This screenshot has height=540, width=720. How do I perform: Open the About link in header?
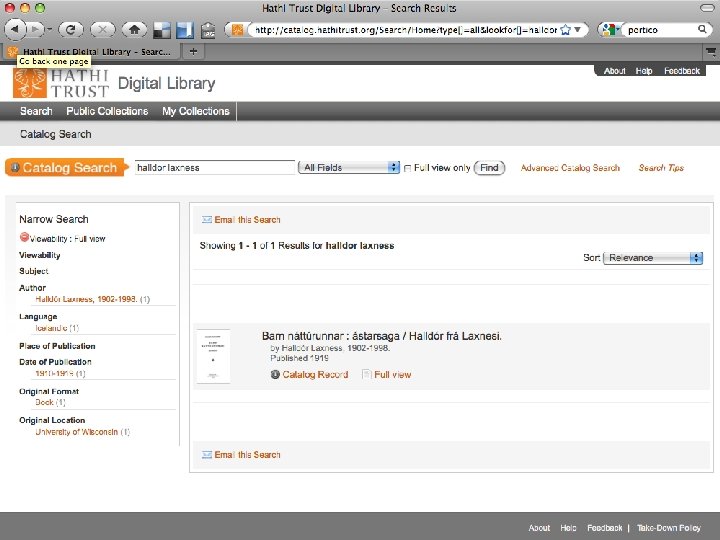pos(614,71)
